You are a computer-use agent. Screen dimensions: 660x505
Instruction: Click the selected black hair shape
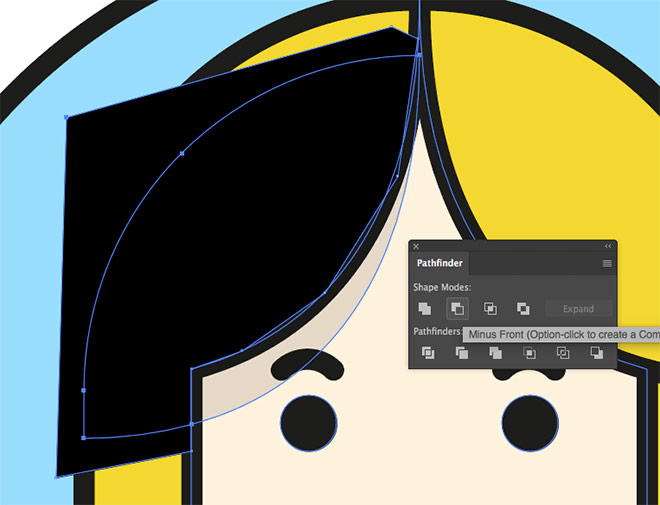click(232, 252)
